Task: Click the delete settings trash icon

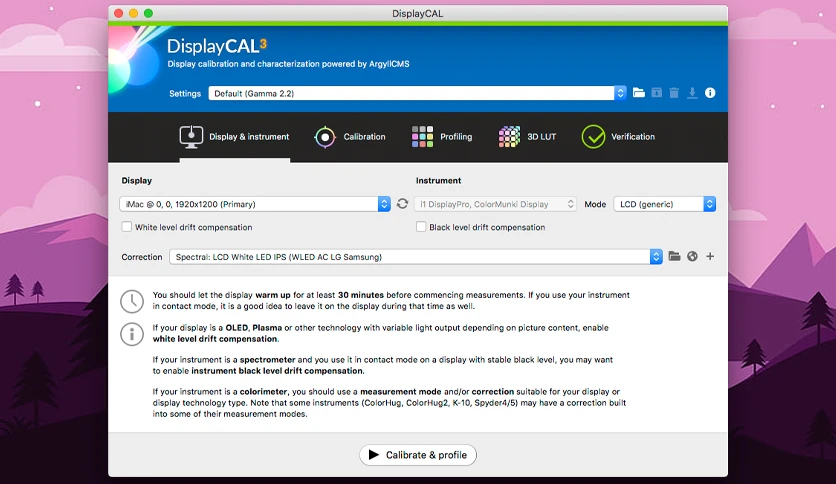Action: (674, 93)
